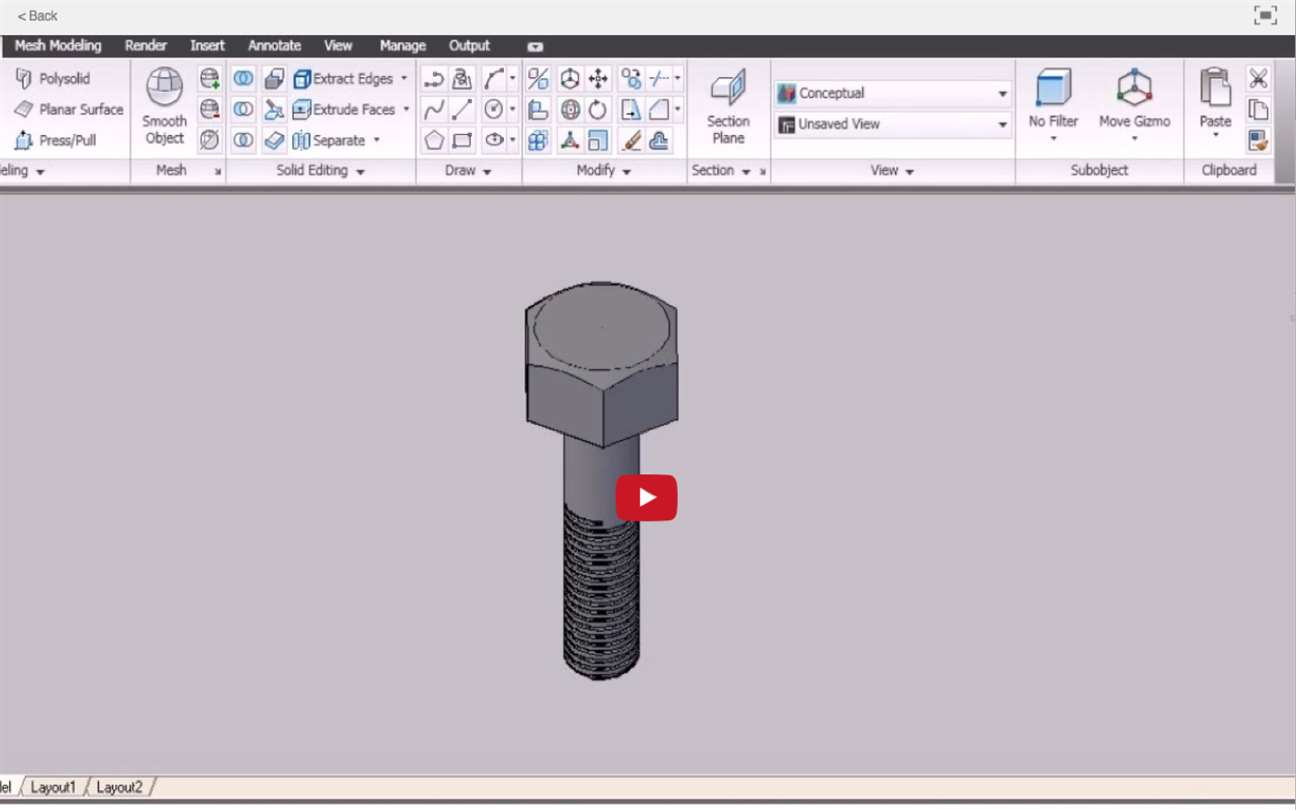This screenshot has height=810, width=1296.
Task: Open the Conceptual visual style dropdown
Action: 893,93
